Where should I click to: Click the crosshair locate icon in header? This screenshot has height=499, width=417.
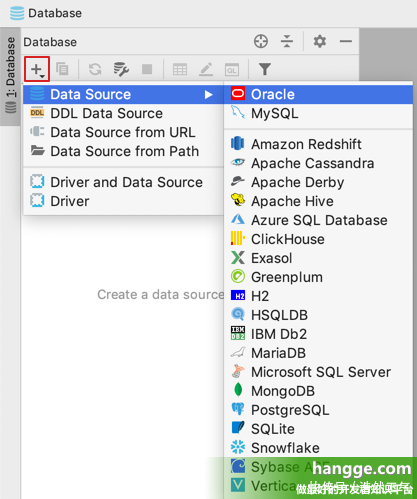click(x=261, y=42)
